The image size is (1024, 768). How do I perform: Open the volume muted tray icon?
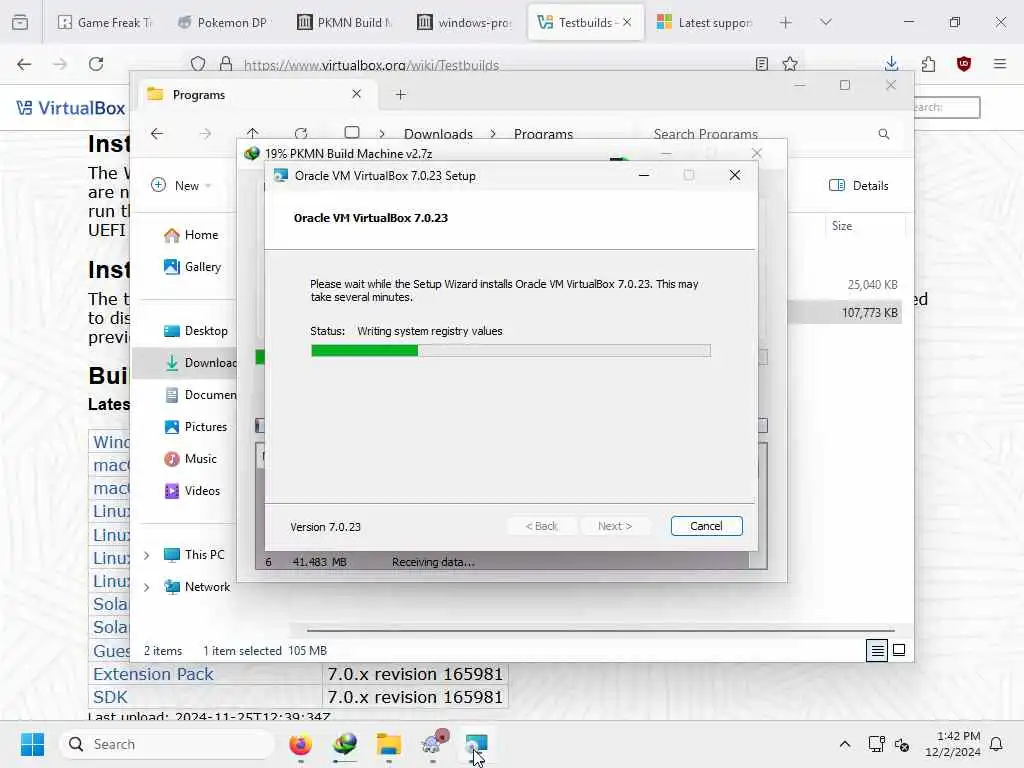click(x=902, y=744)
